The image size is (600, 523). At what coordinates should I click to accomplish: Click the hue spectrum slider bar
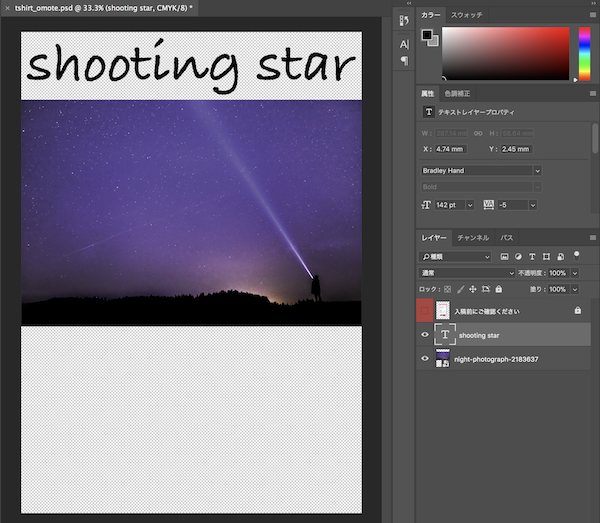click(x=584, y=54)
